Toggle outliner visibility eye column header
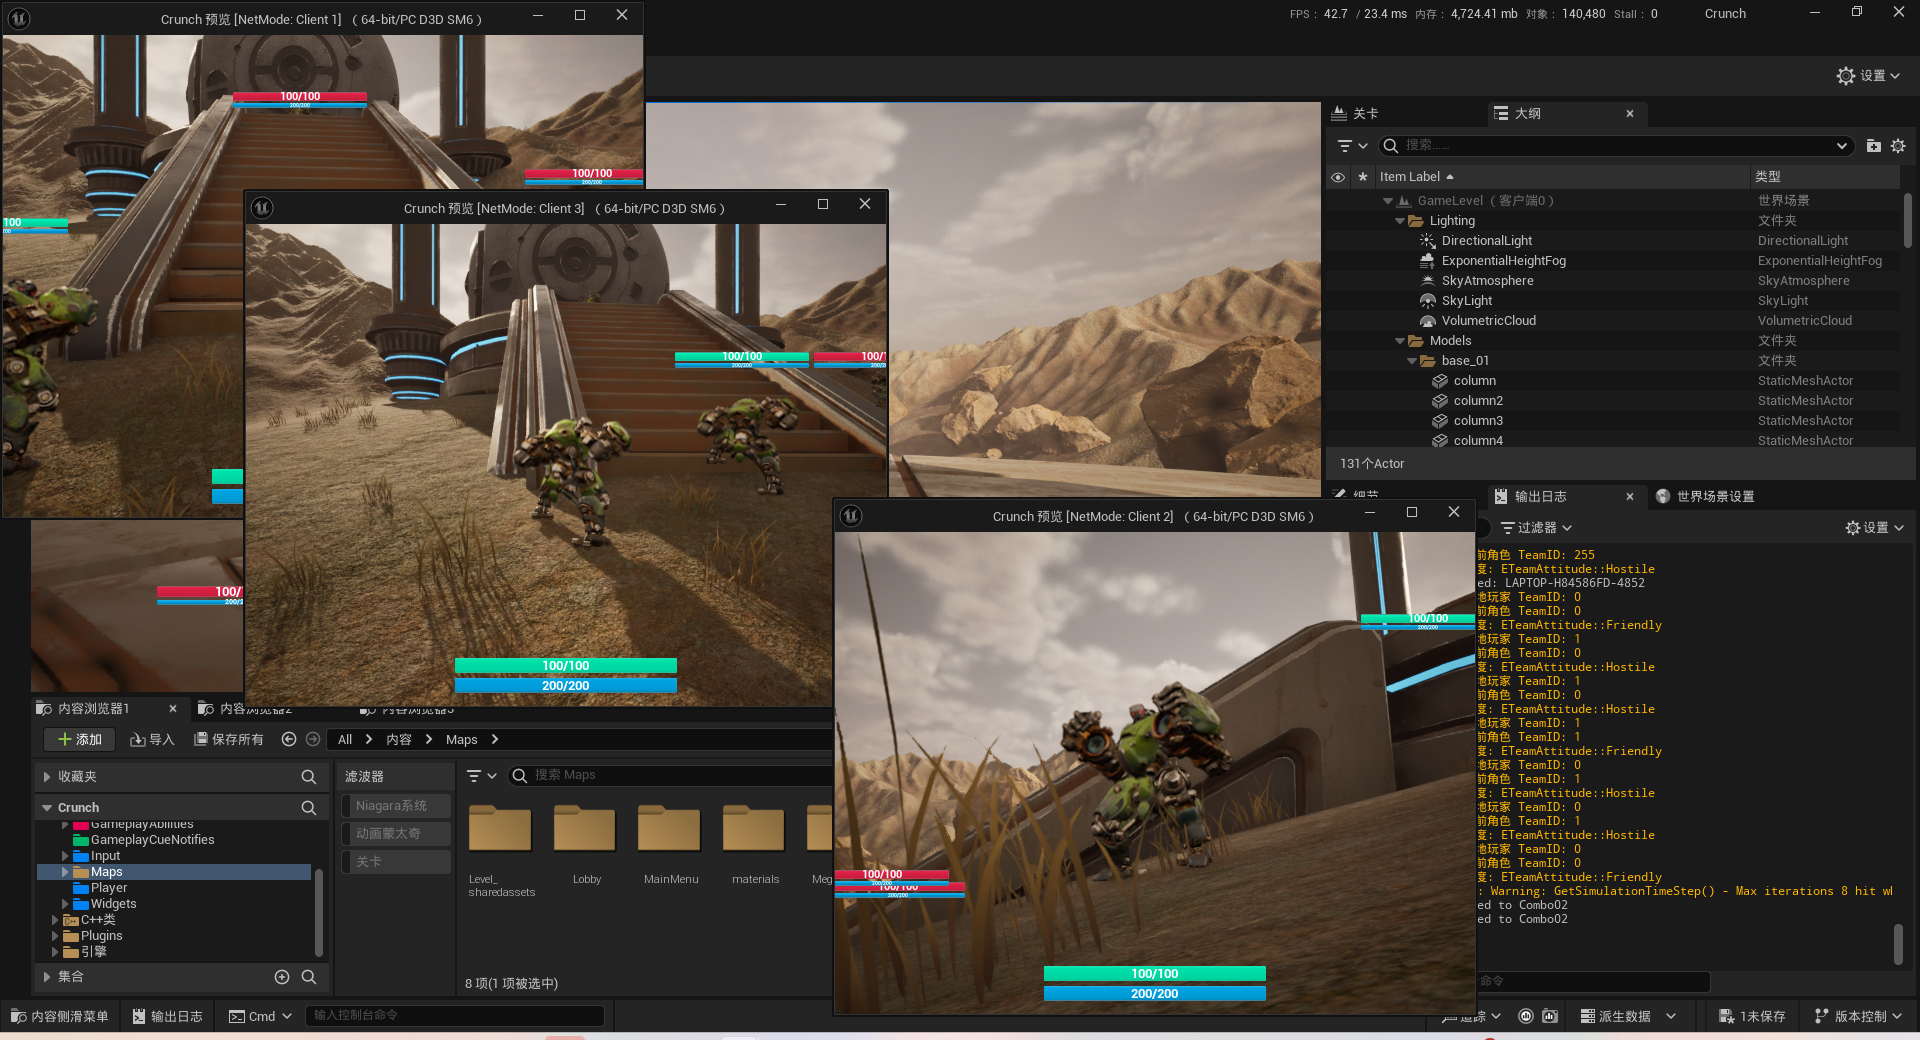Screen dimensions: 1920x1040 1338,177
